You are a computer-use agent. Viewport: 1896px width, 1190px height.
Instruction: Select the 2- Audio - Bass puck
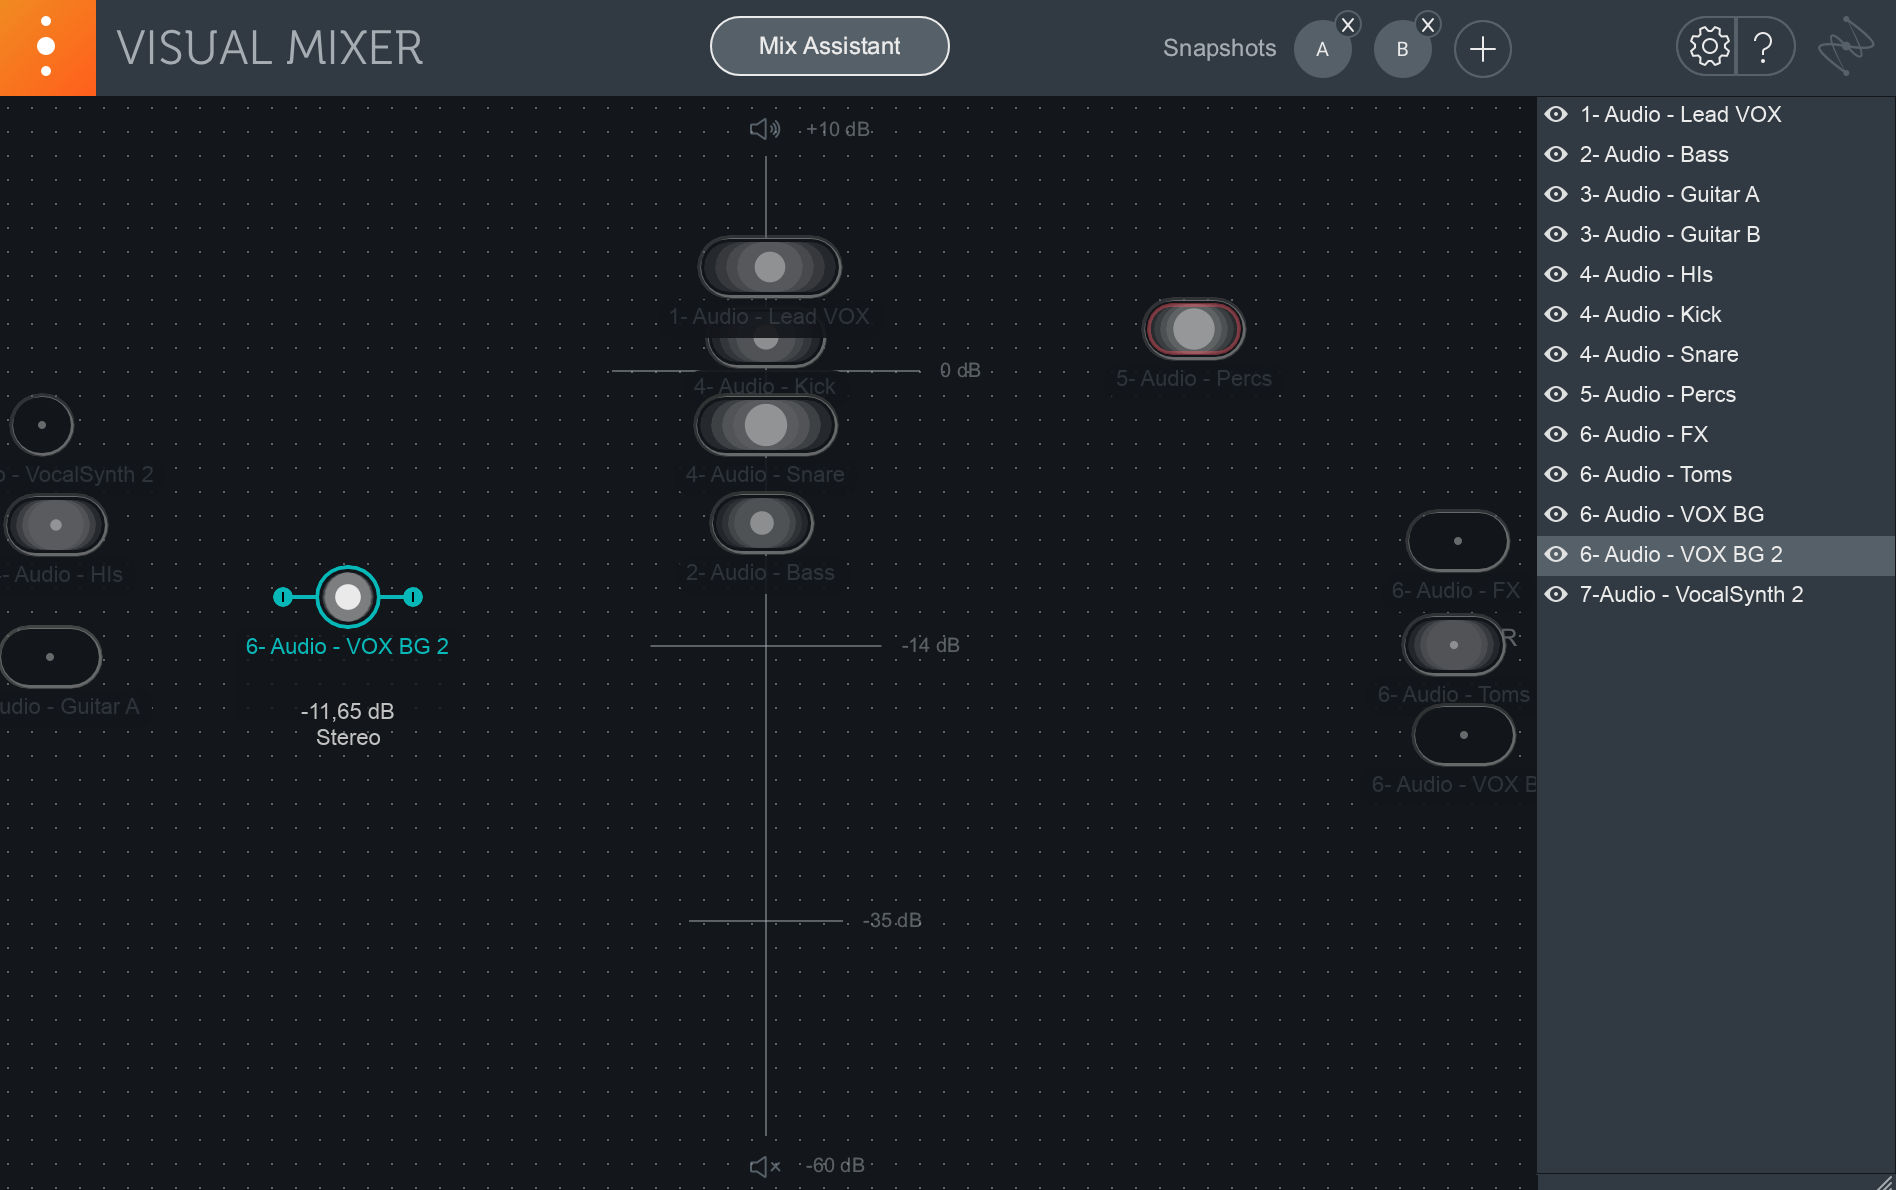click(x=762, y=522)
